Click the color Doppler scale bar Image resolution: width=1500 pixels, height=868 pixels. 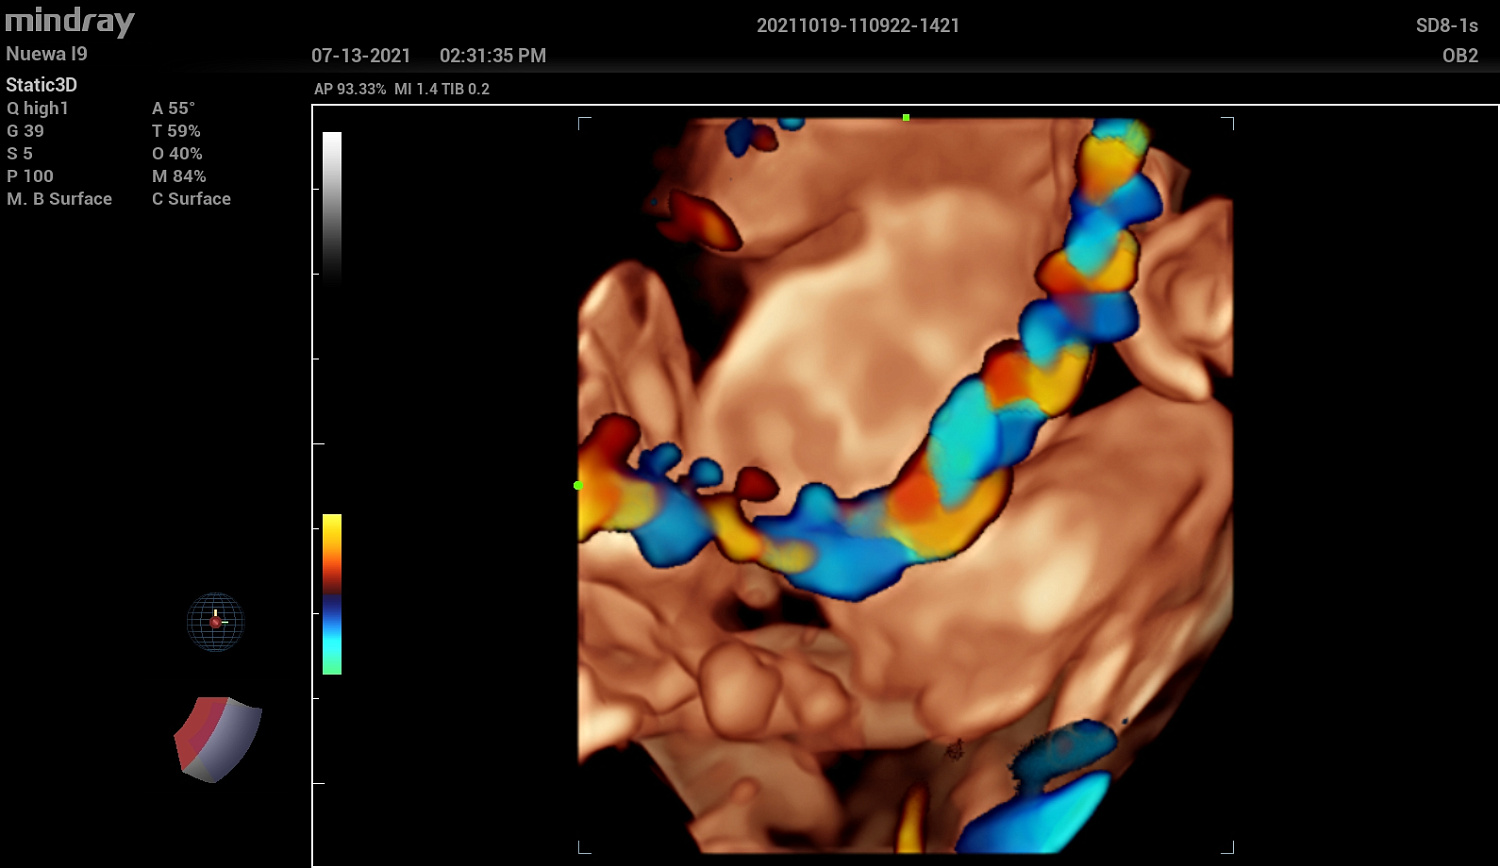(332, 594)
